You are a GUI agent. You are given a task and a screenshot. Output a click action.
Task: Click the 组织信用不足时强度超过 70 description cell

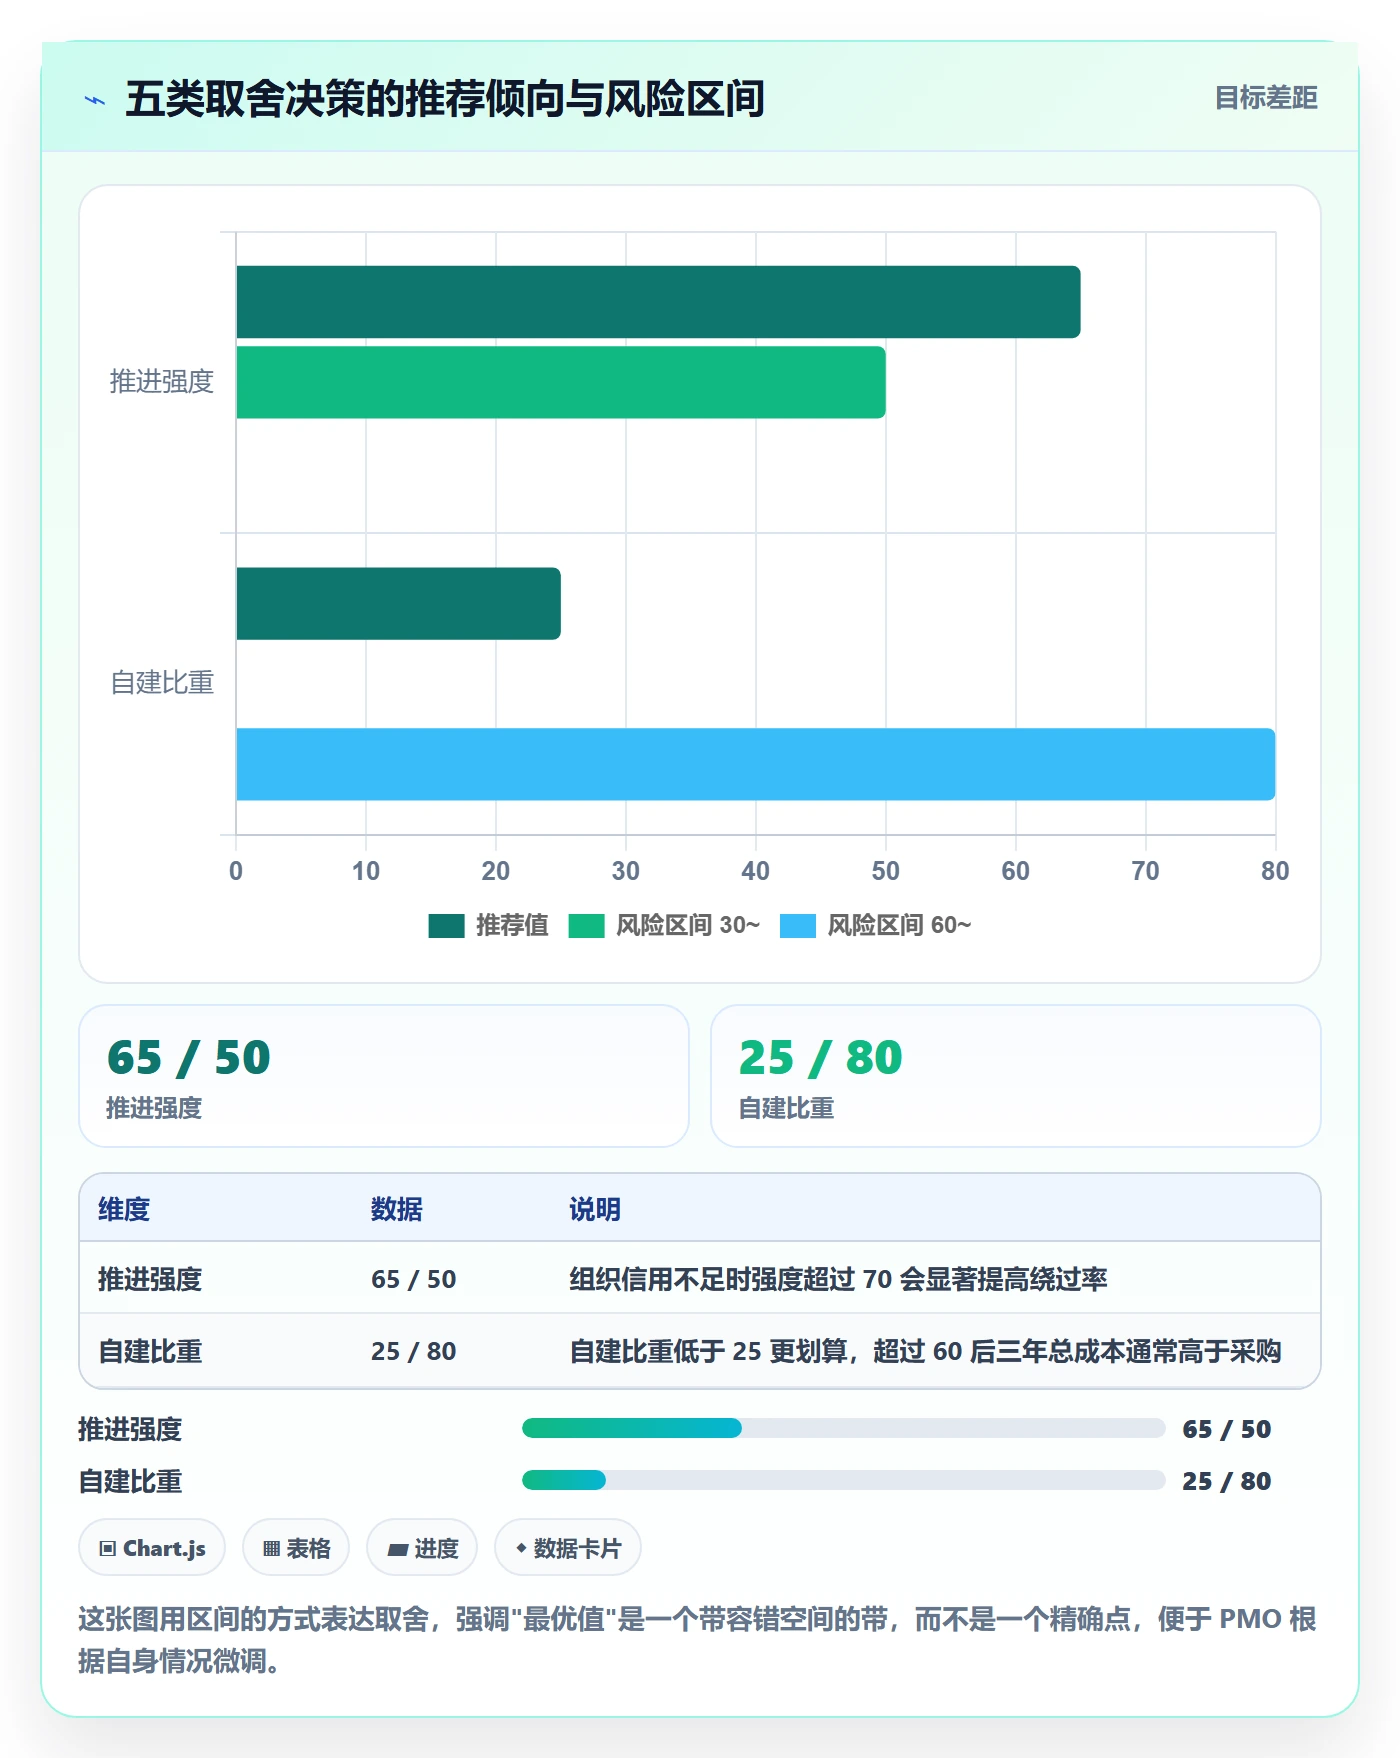click(838, 1279)
